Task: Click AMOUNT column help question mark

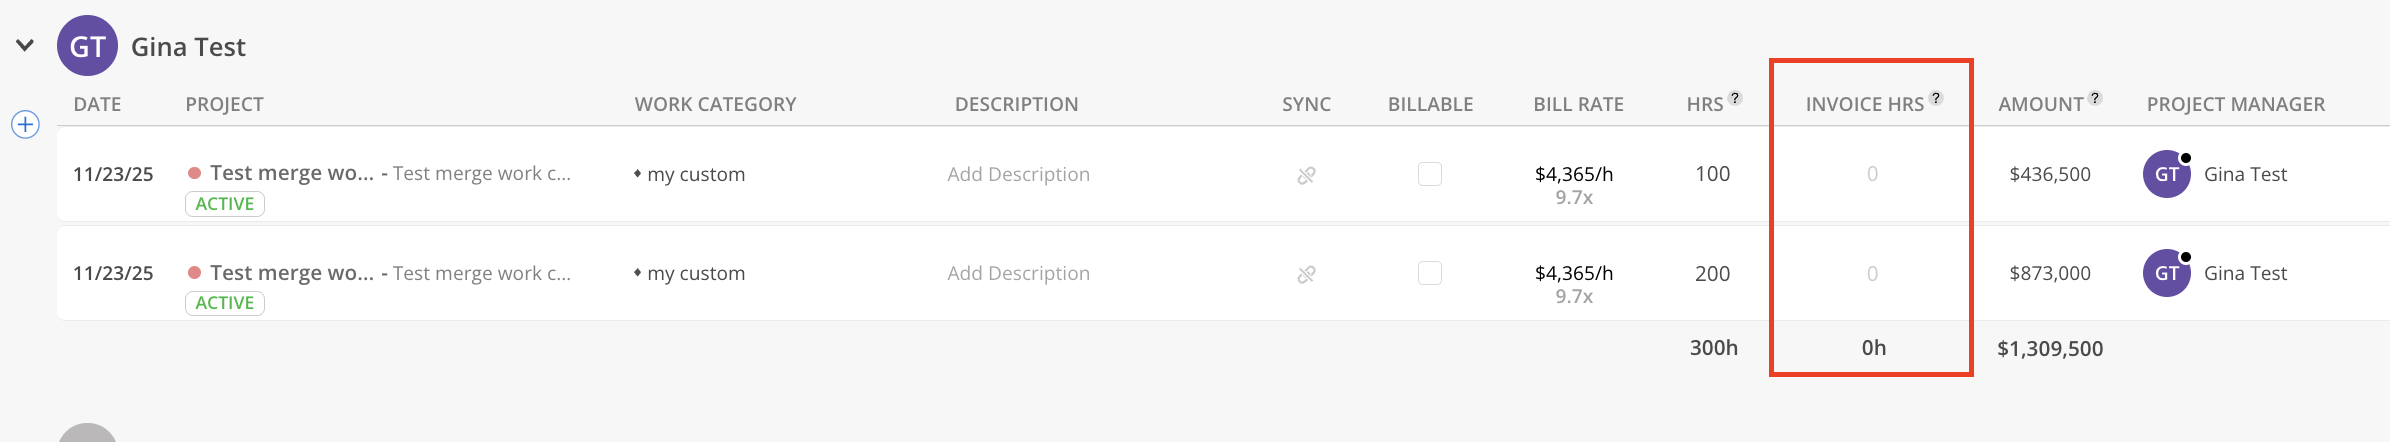Action: 2095,98
